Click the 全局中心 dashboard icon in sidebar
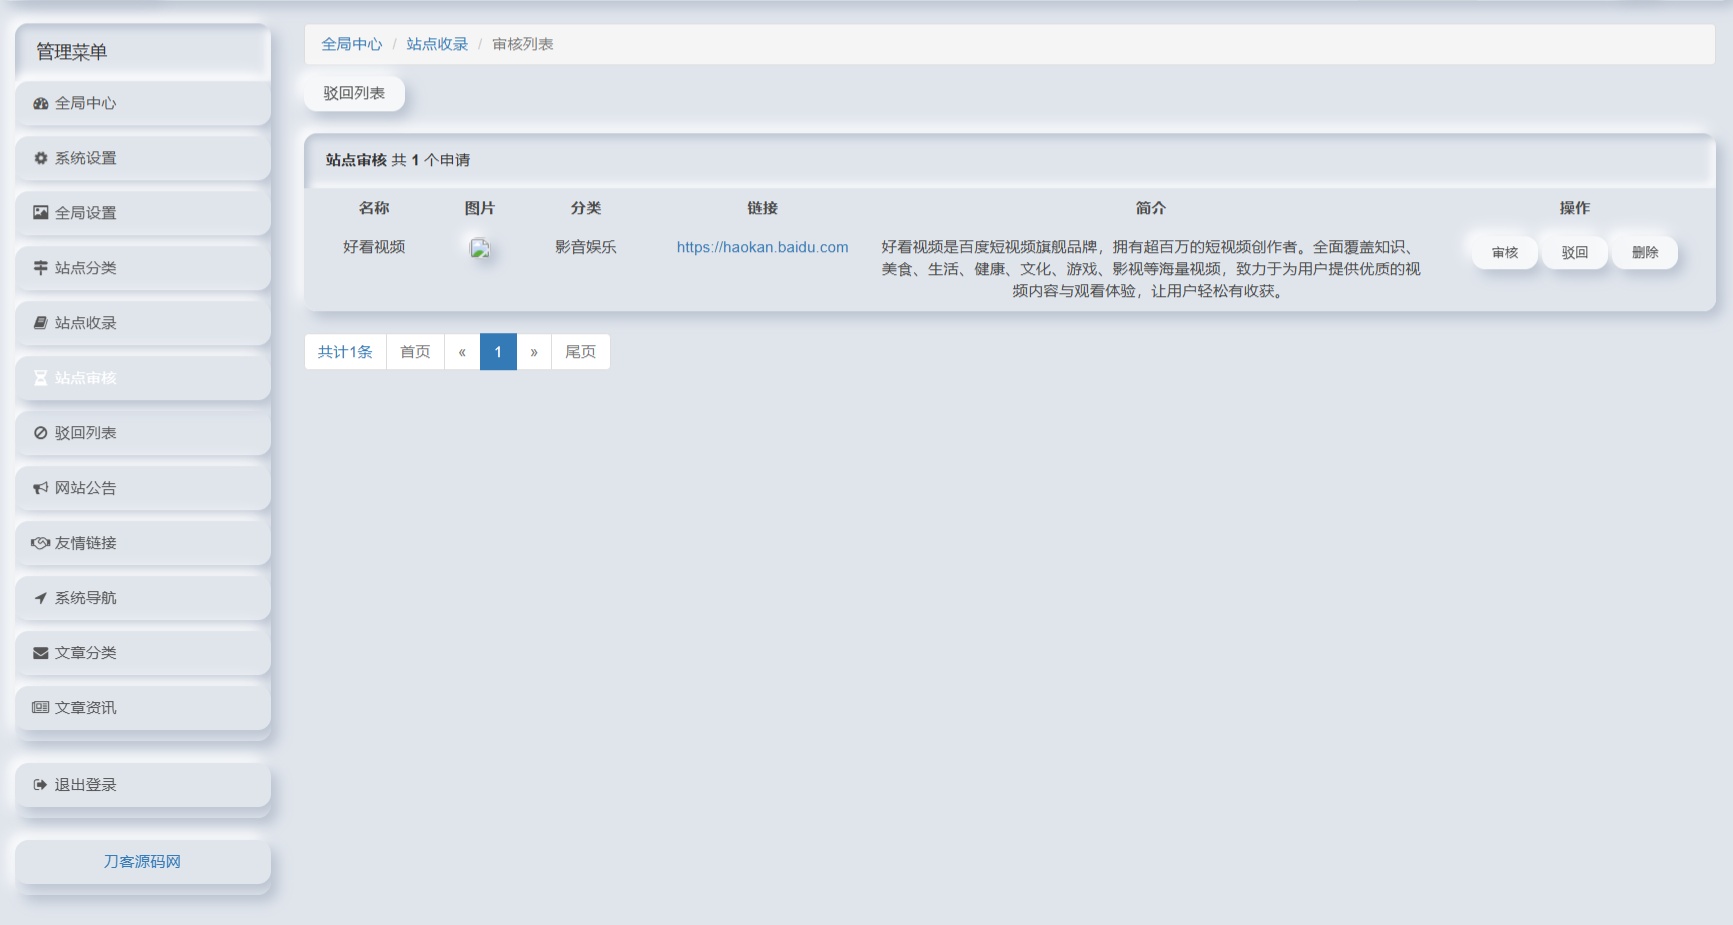The height and width of the screenshot is (925, 1733). (39, 103)
